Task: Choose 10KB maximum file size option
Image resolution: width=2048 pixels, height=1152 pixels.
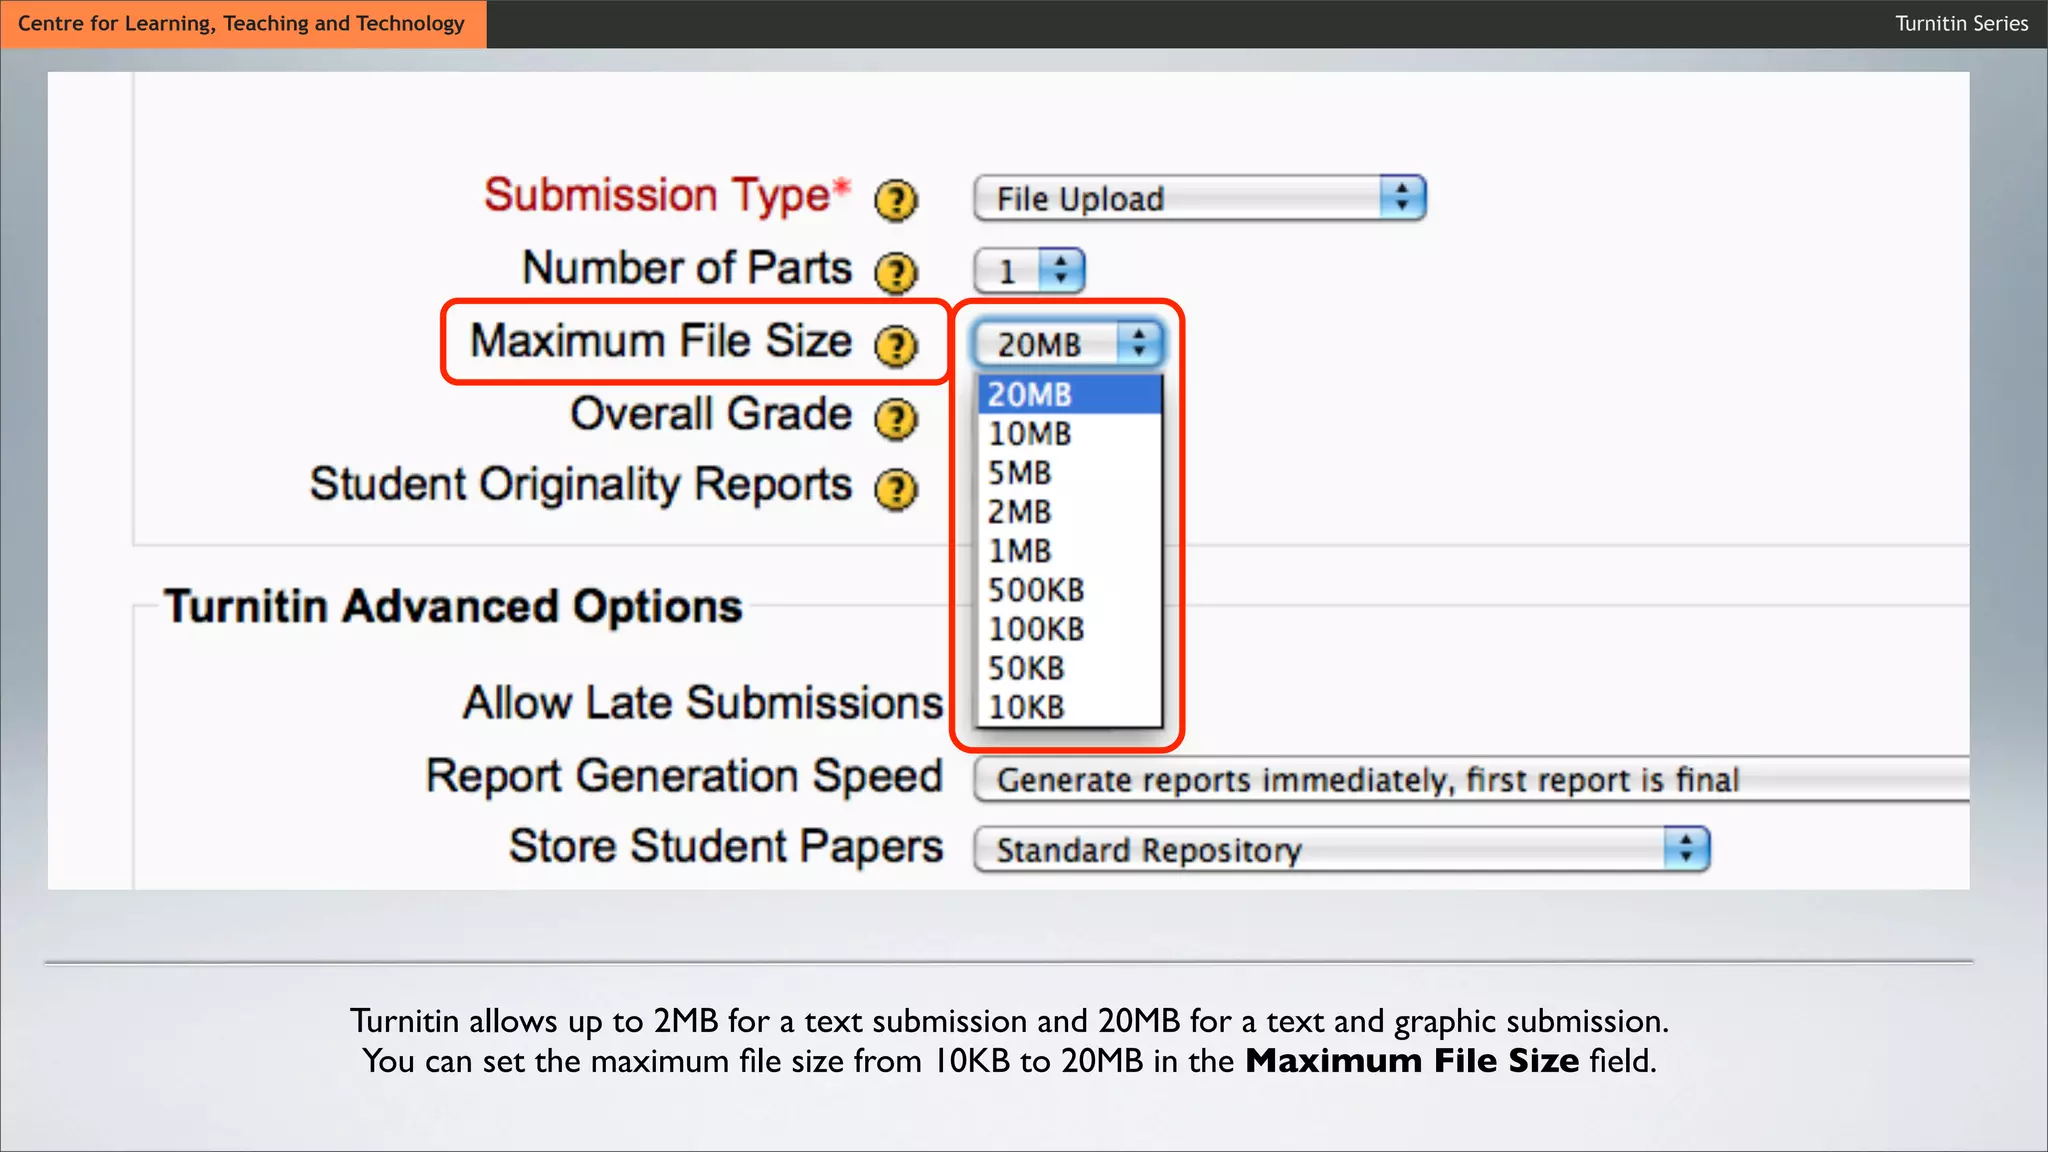Action: point(1069,707)
